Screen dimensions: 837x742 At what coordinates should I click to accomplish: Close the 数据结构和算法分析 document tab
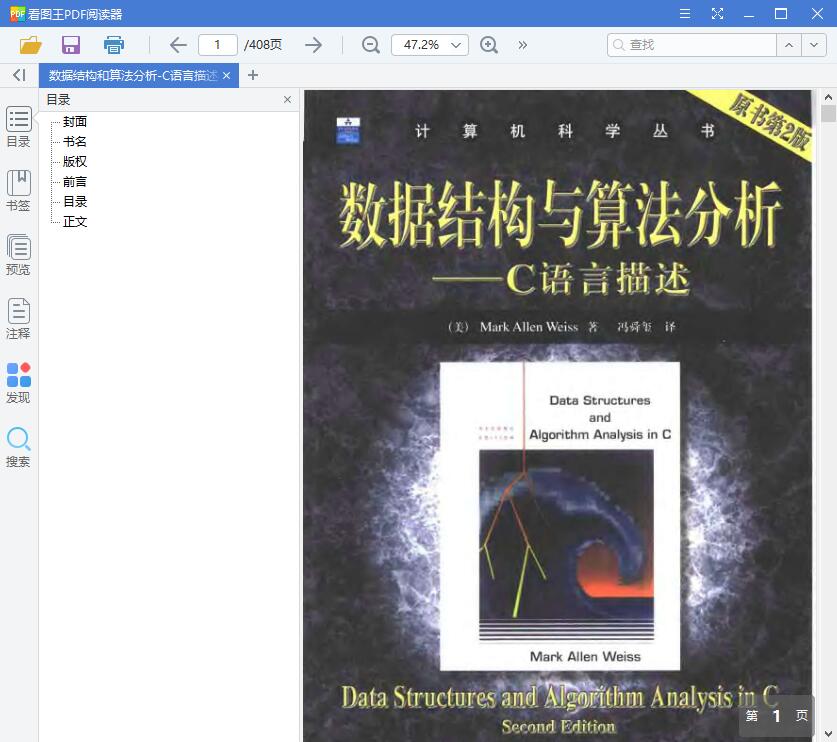coord(226,76)
